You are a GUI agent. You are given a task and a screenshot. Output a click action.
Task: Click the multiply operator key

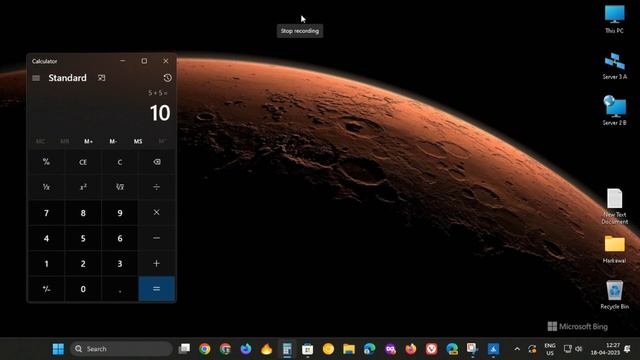pos(157,213)
